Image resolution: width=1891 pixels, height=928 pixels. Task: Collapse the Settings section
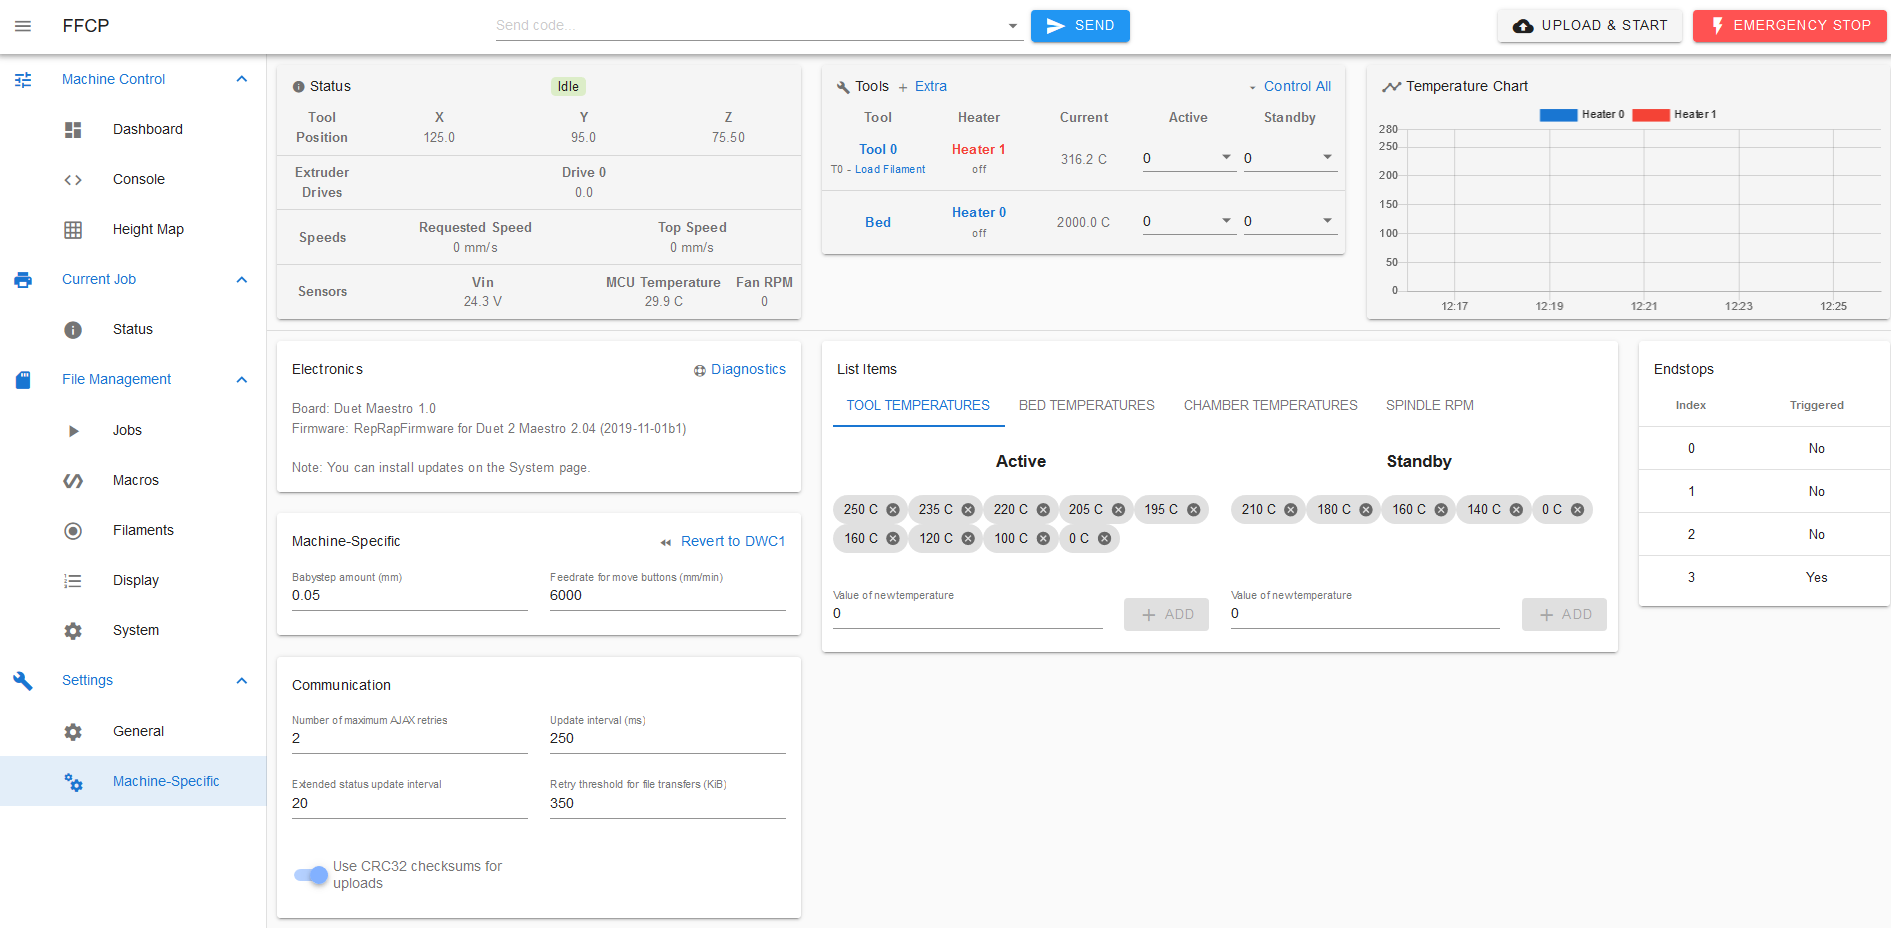pyautogui.click(x=241, y=681)
